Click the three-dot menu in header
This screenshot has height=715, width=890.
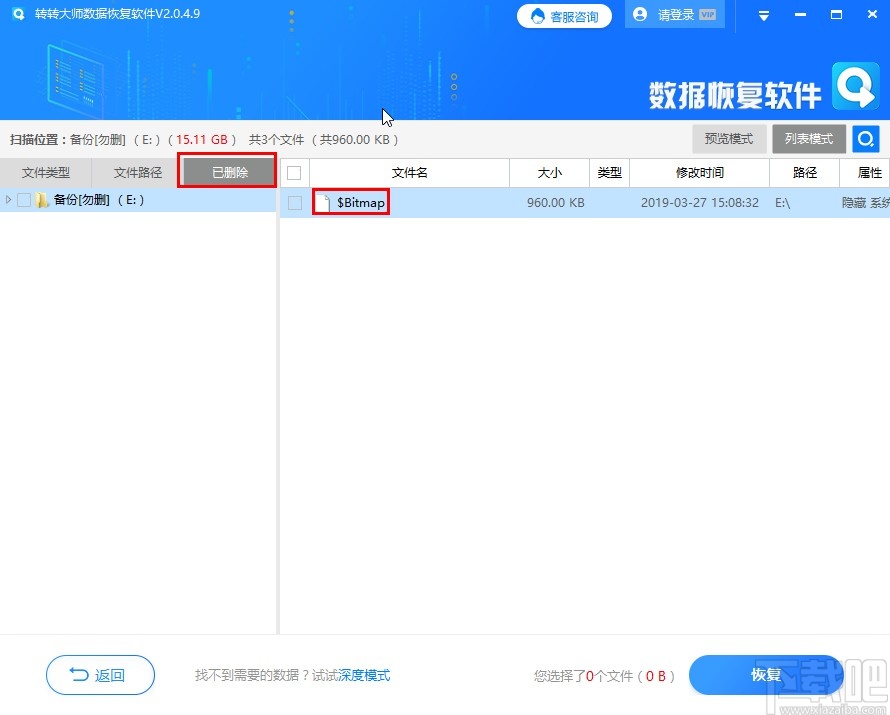tap(291, 18)
